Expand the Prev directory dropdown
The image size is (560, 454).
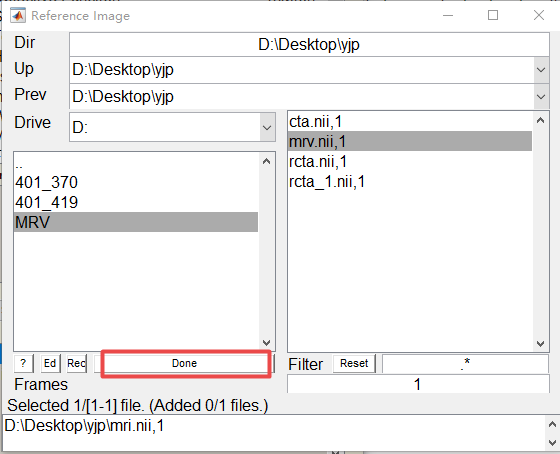541,97
